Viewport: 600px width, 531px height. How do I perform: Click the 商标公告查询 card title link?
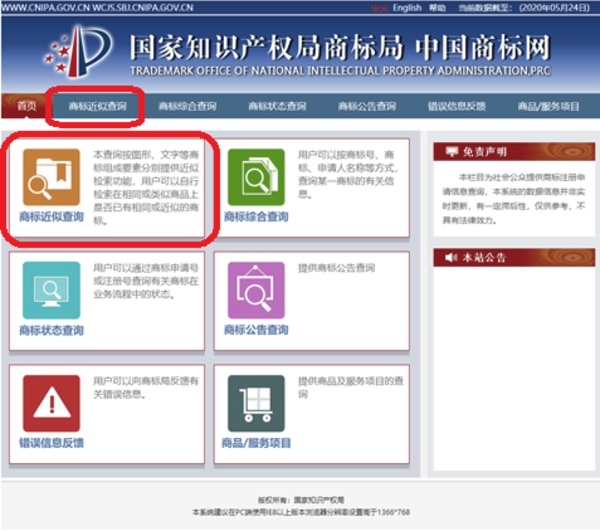(x=256, y=330)
